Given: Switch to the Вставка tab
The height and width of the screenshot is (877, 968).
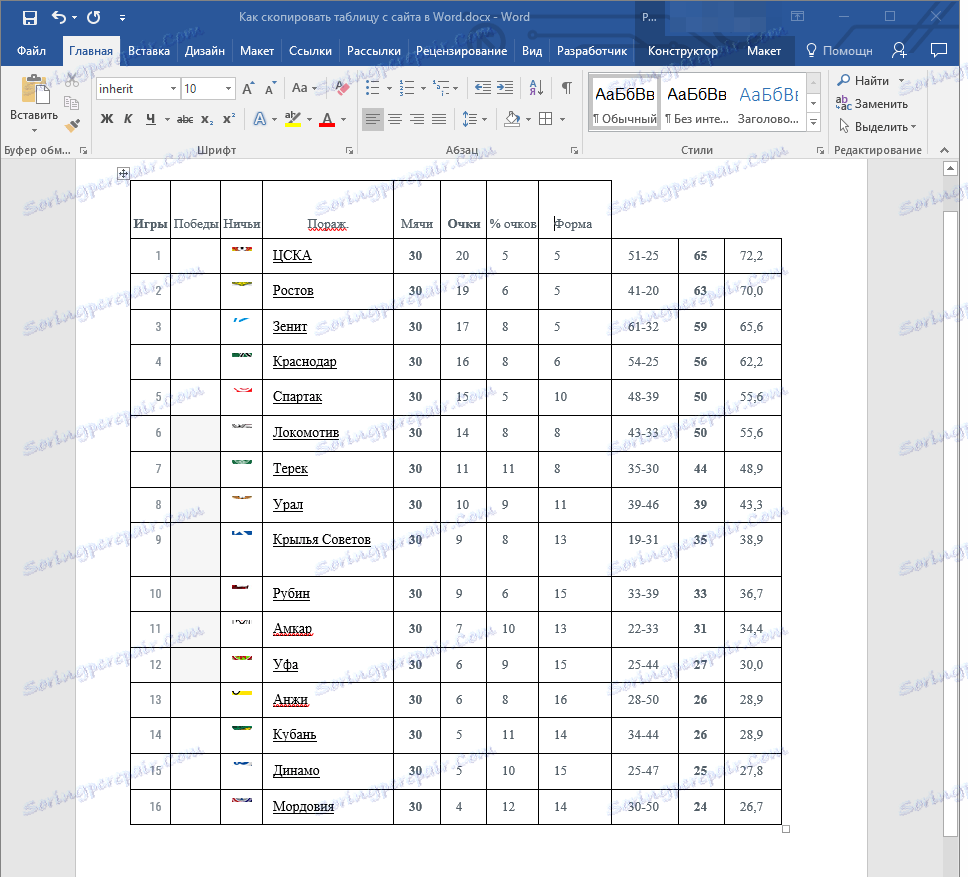Looking at the screenshot, I should coord(149,51).
